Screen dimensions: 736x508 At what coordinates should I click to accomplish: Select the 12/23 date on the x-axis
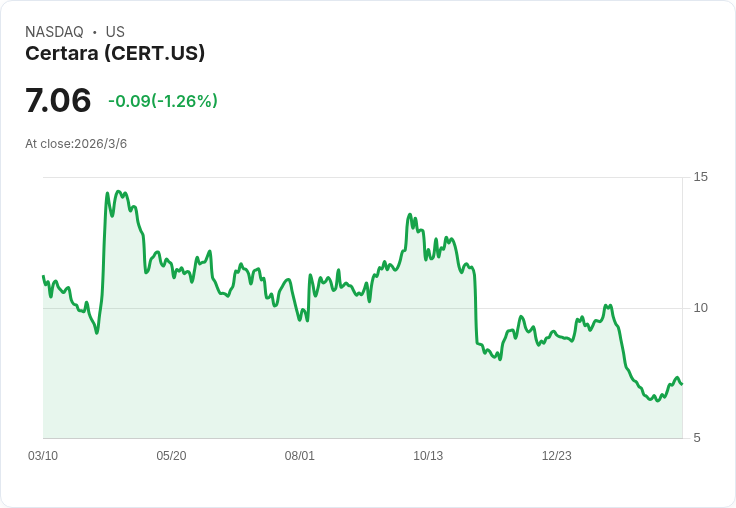[557, 456]
